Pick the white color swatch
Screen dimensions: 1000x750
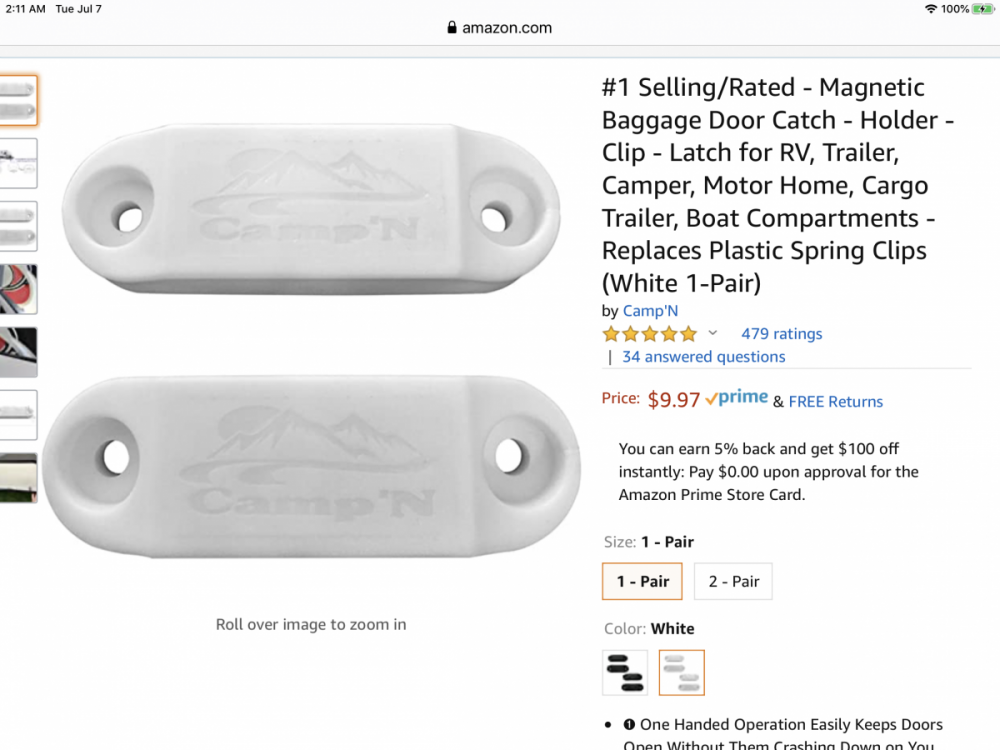681,672
